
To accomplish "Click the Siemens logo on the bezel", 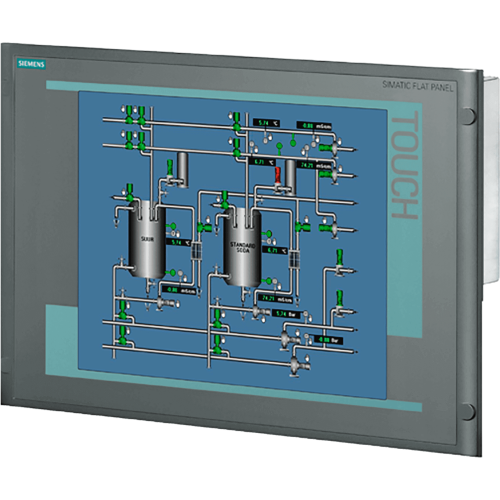I will pyautogui.click(x=31, y=64).
